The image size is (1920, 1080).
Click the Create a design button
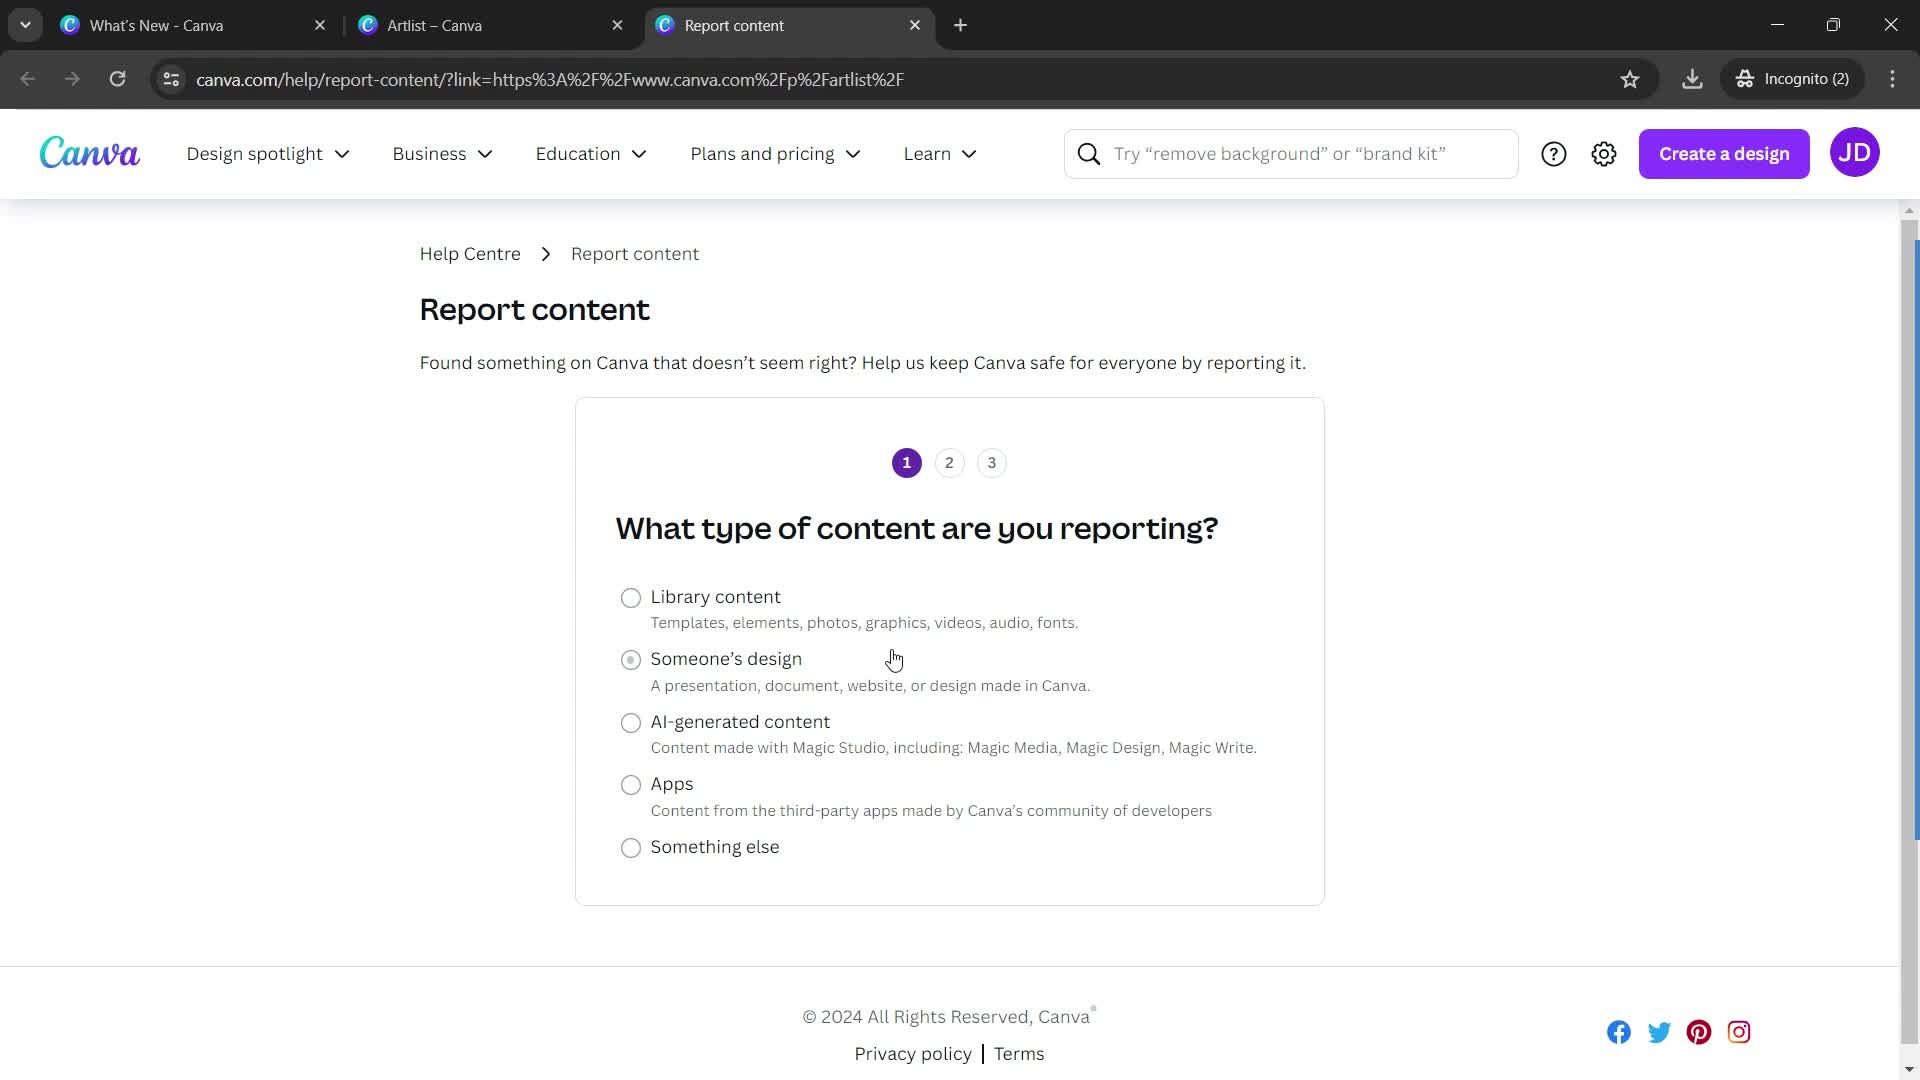pos(1725,152)
